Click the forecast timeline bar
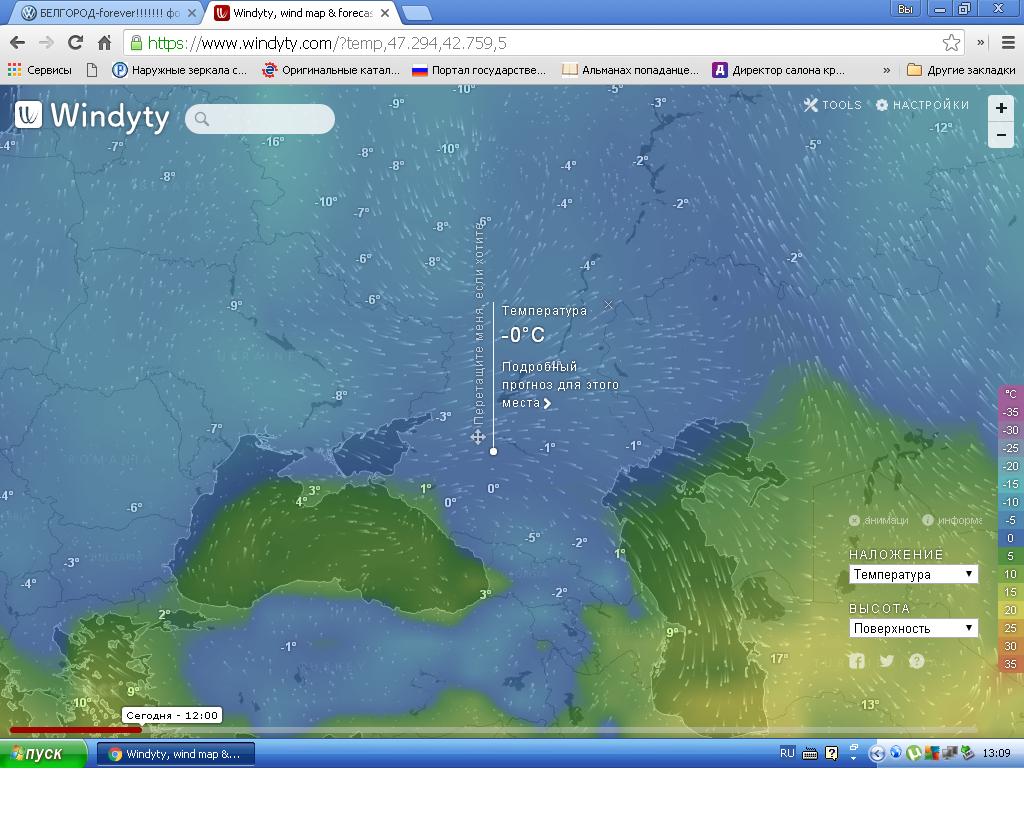 (500, 730)
